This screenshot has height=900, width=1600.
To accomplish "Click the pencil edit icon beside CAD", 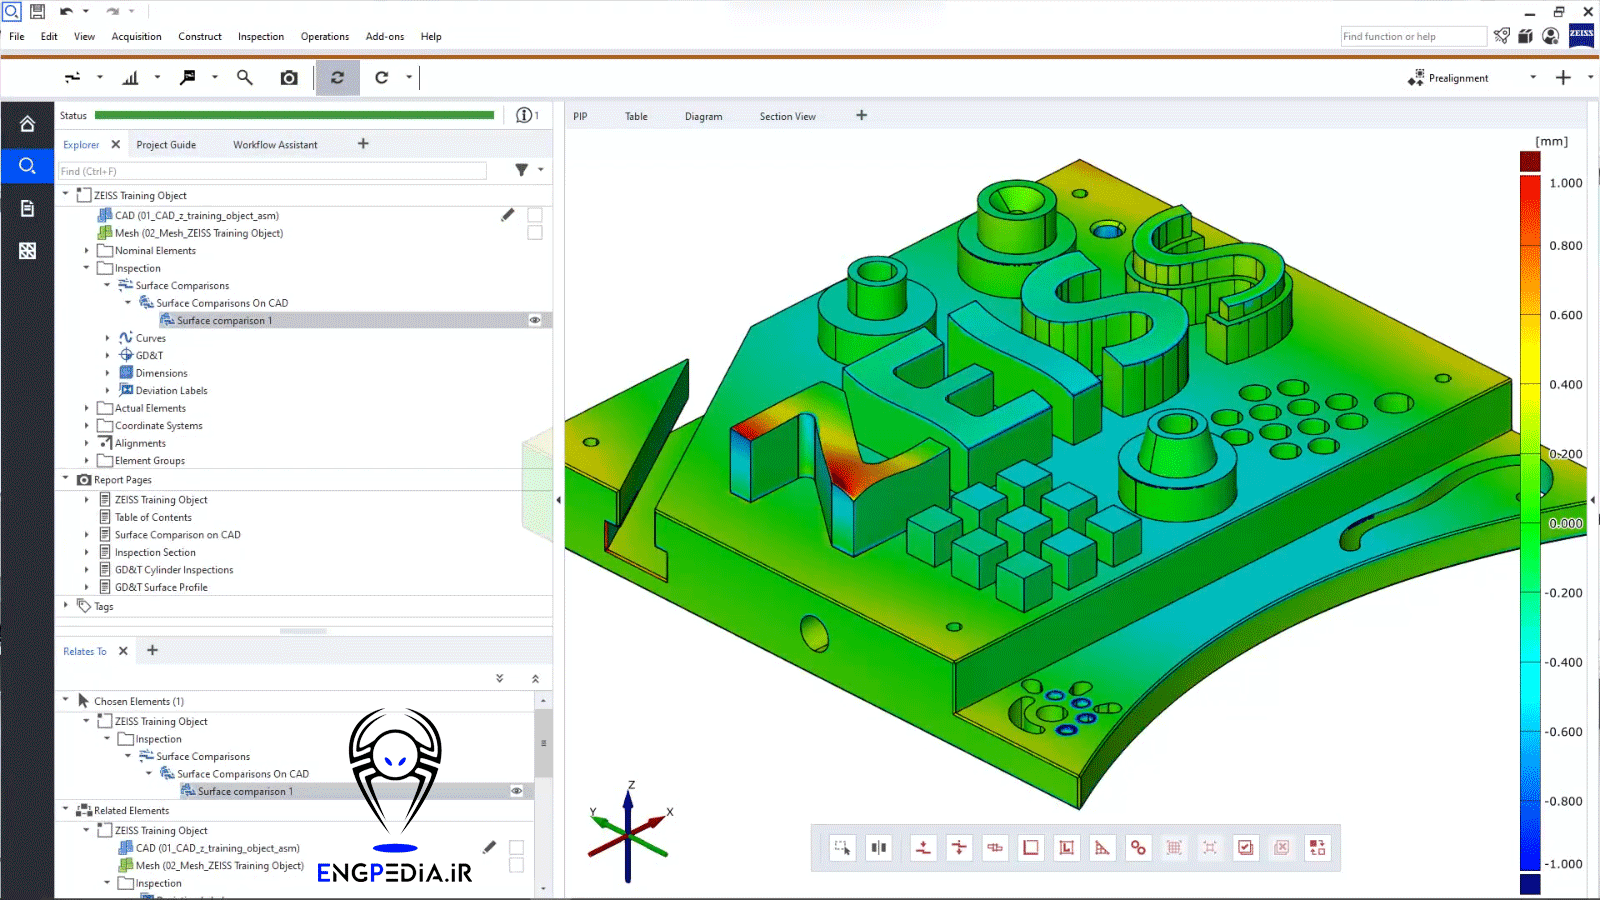I will (508, 215).
